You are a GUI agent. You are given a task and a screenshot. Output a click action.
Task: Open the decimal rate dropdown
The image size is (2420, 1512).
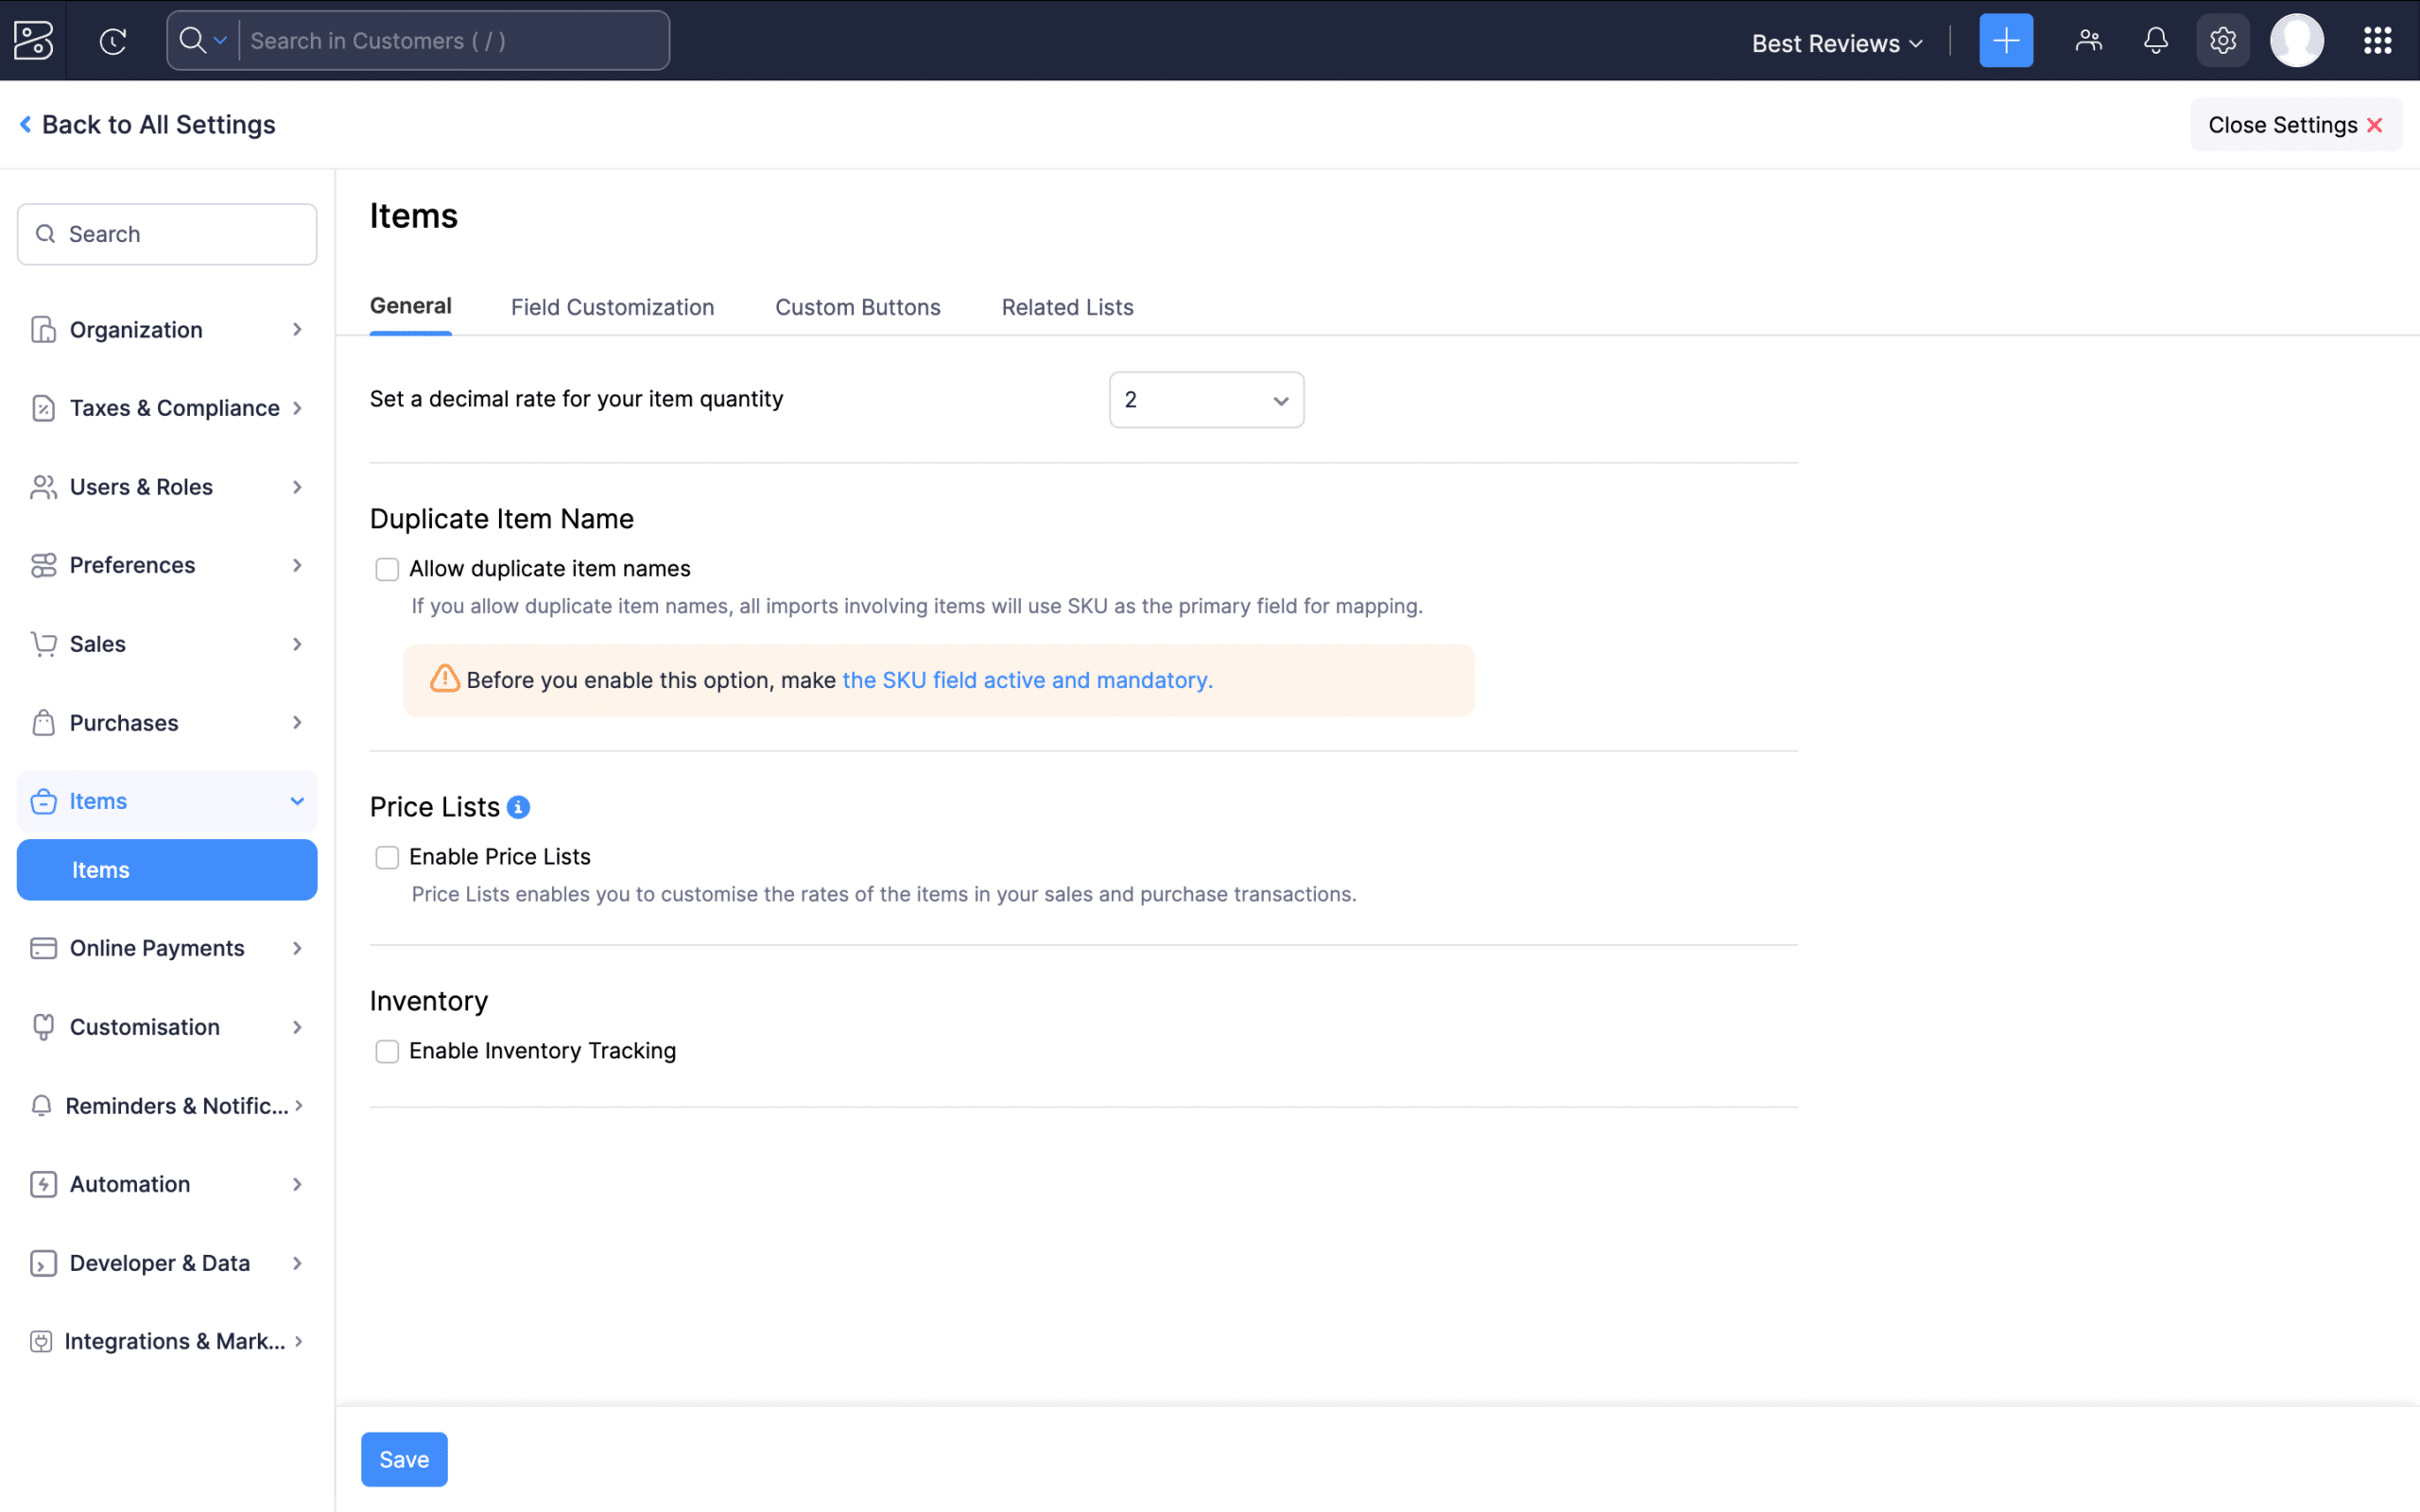pyautogui.click(x=1206, y=399)
